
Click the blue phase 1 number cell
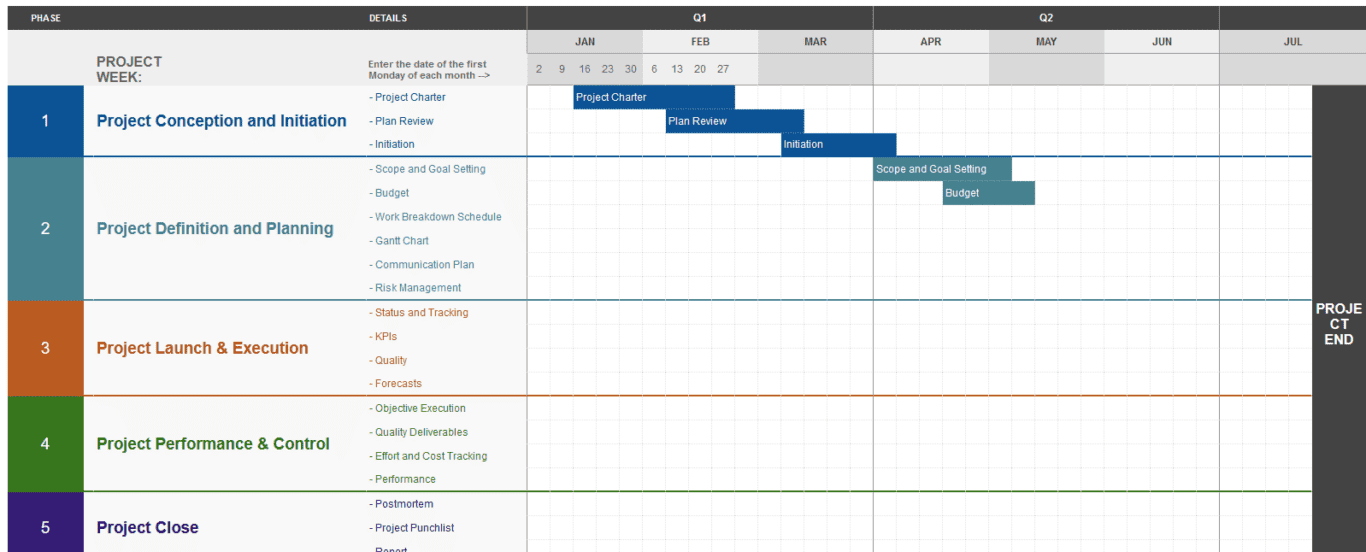[x=45, y=121]
